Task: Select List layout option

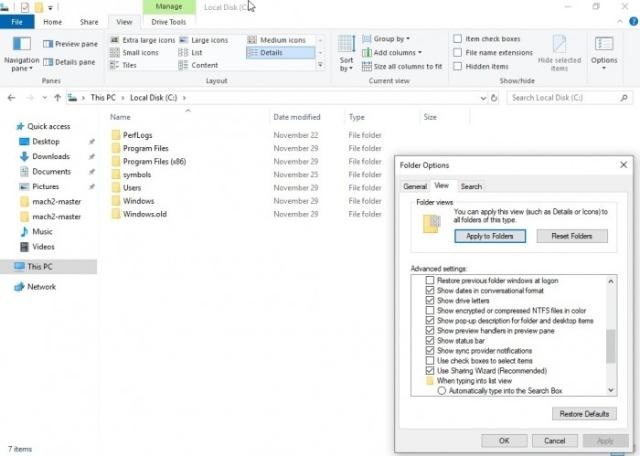Action: coord(190,53)
